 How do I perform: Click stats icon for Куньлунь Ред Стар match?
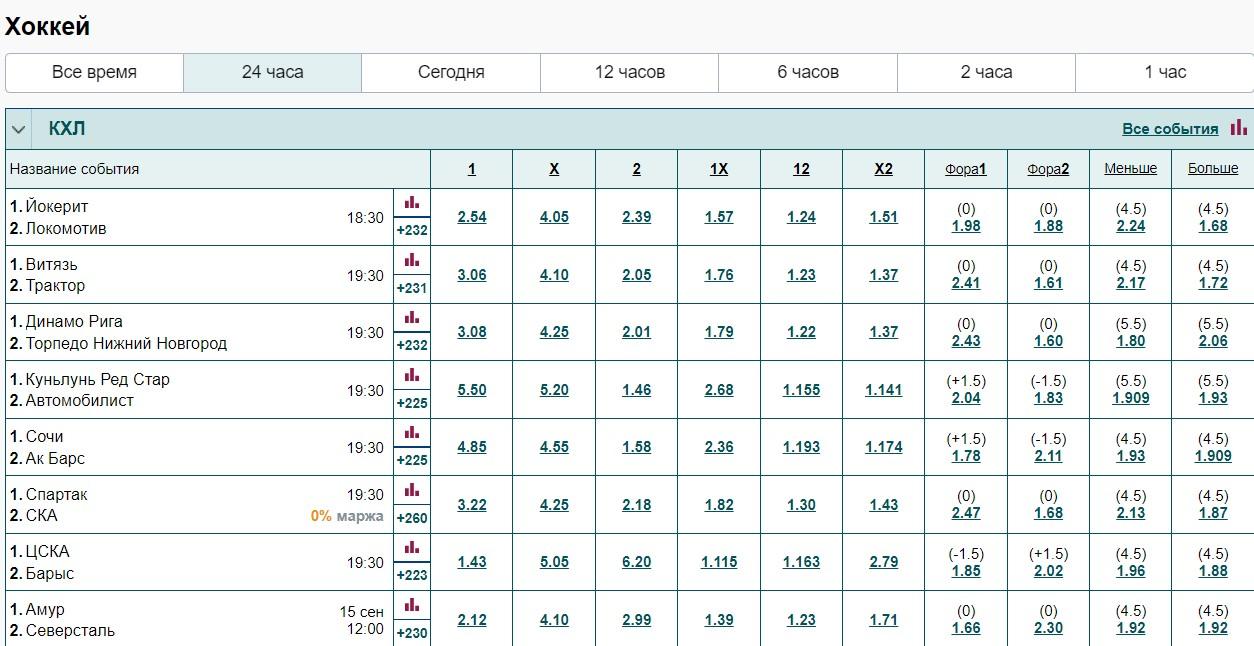[412, 376]
